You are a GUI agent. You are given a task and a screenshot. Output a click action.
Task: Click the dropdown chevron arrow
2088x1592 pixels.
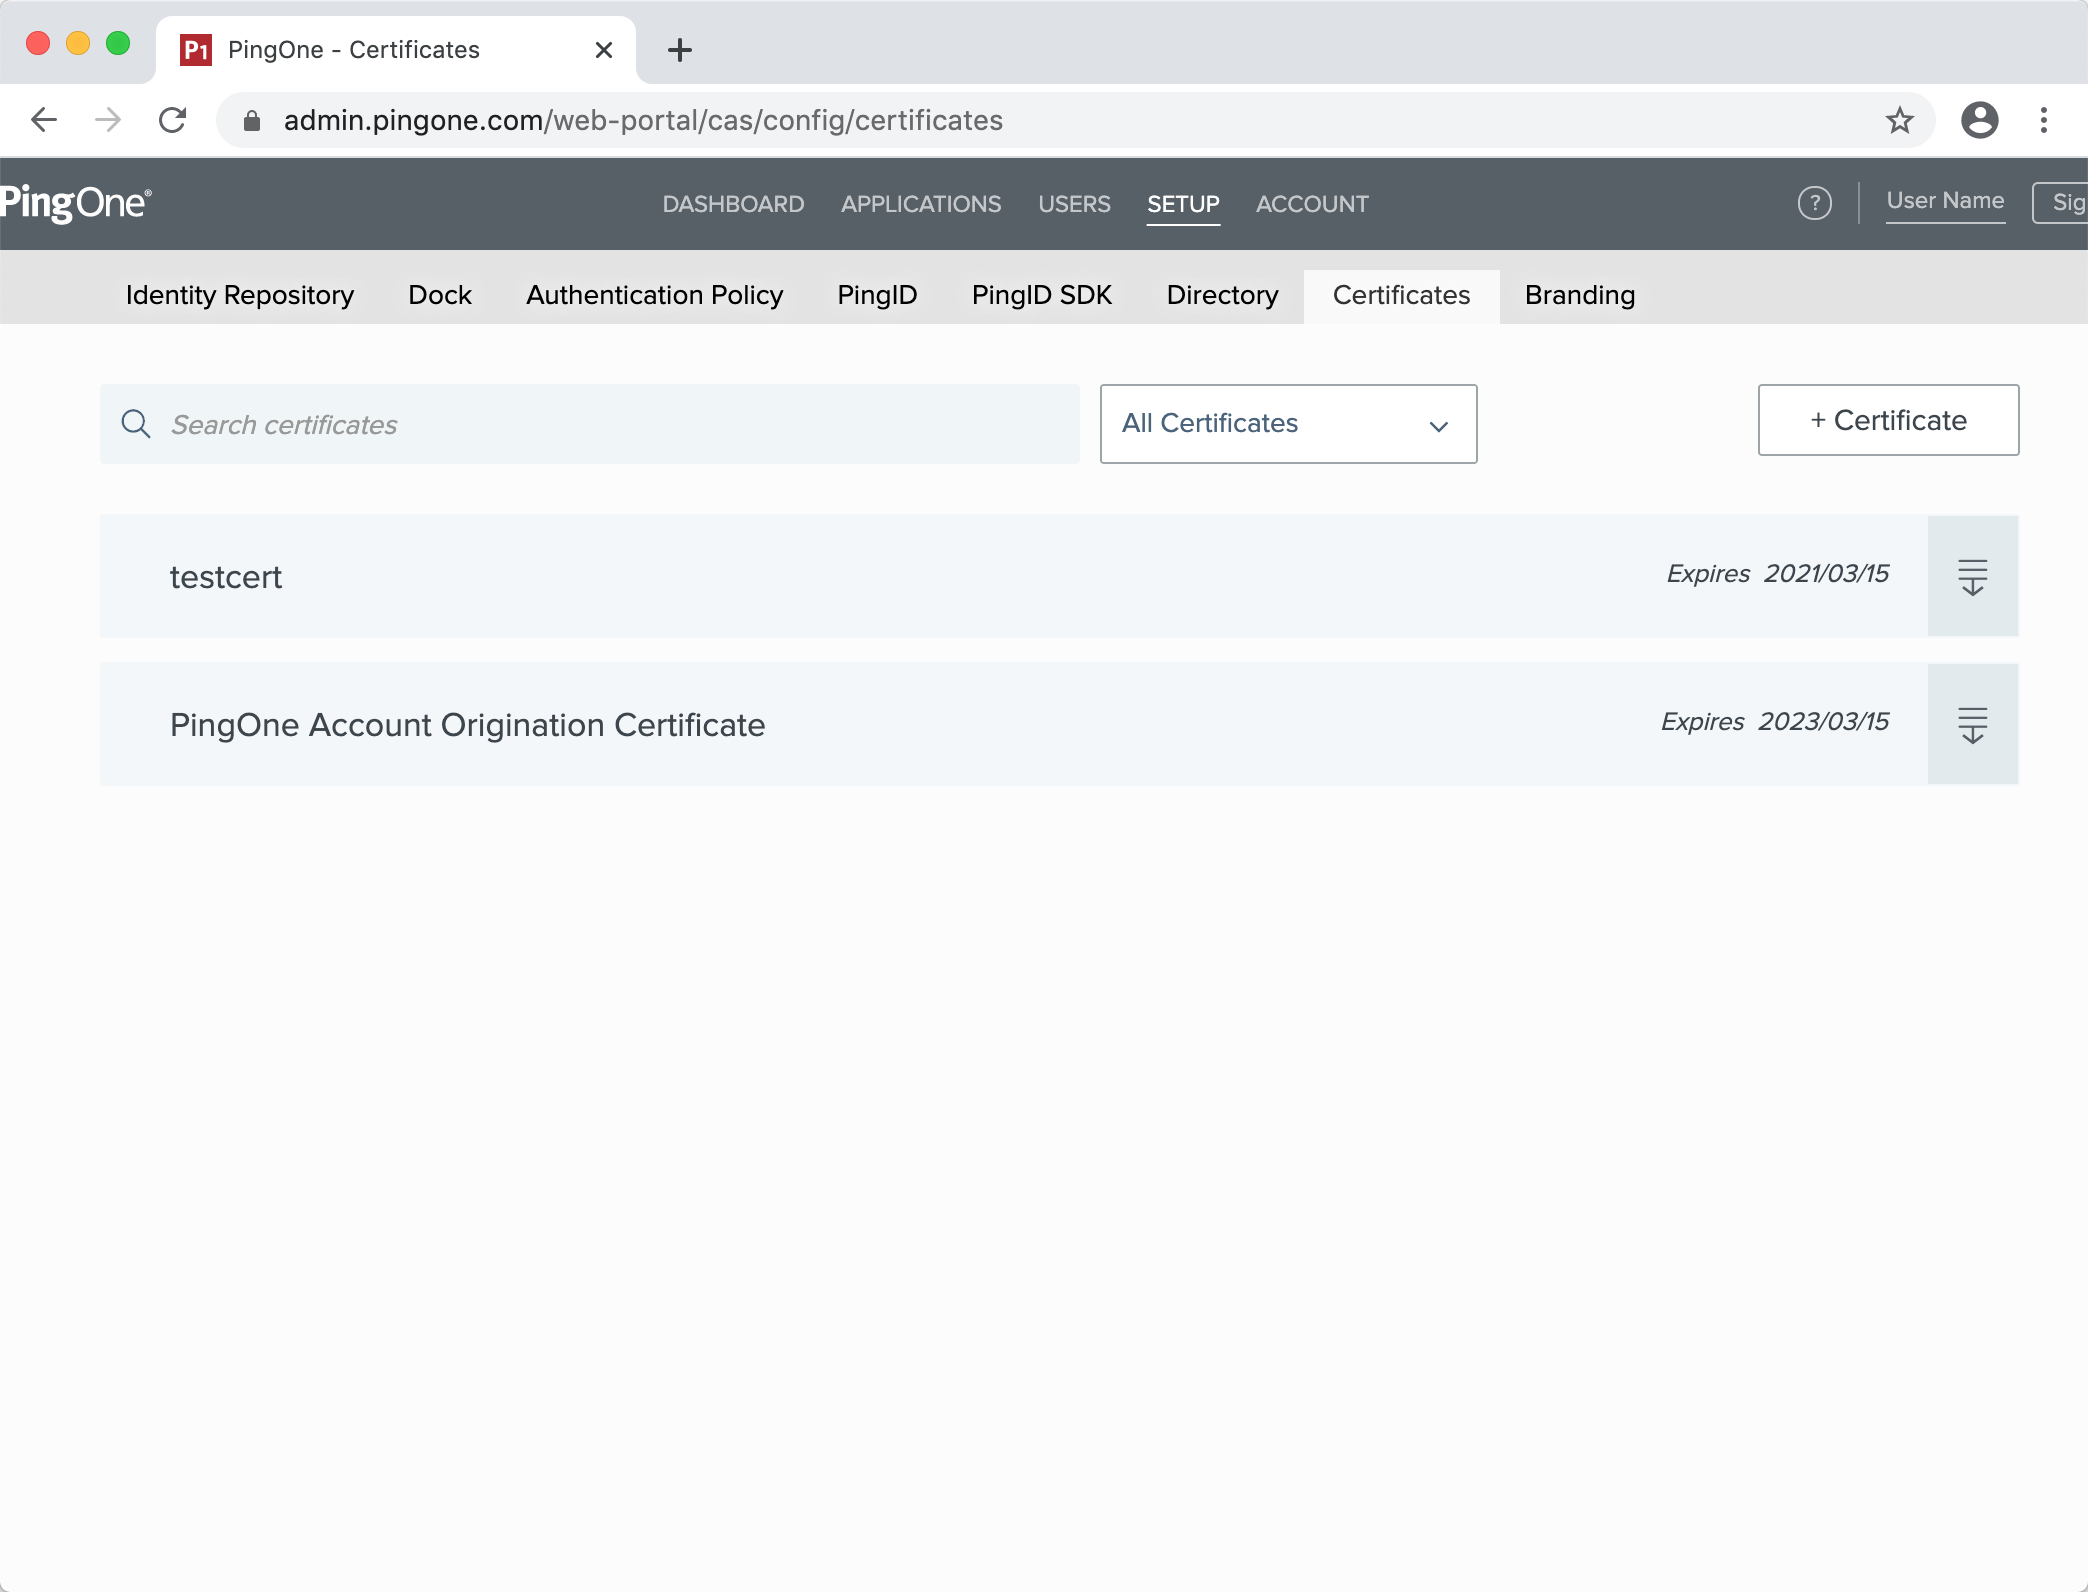click(x=1438, y=426)
